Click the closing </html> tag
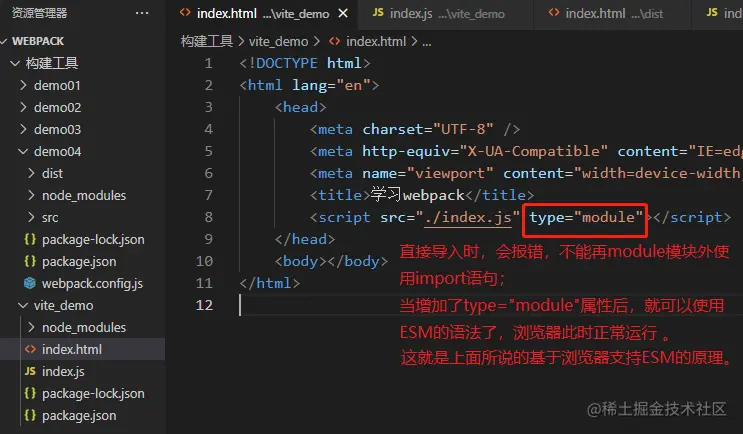This screenshot has width=743, height=434. coord(270,283)
